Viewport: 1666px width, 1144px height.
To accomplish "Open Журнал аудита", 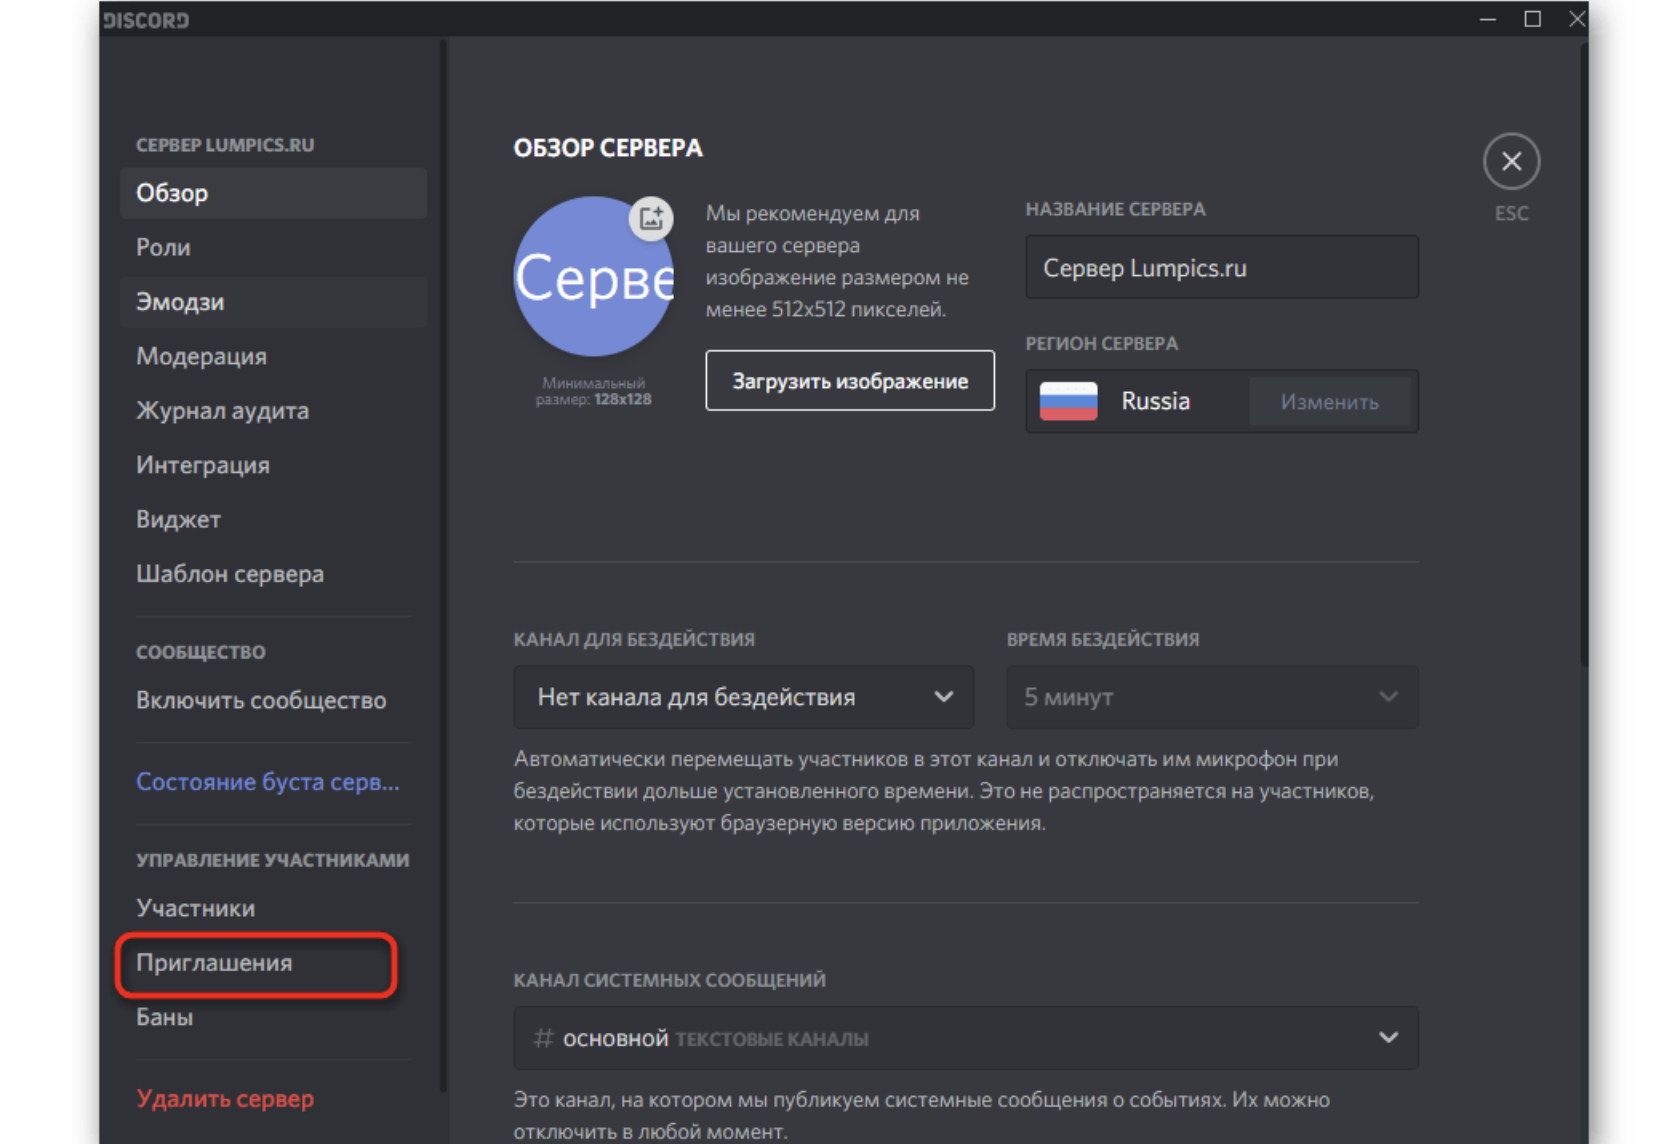I will point(223,411).
